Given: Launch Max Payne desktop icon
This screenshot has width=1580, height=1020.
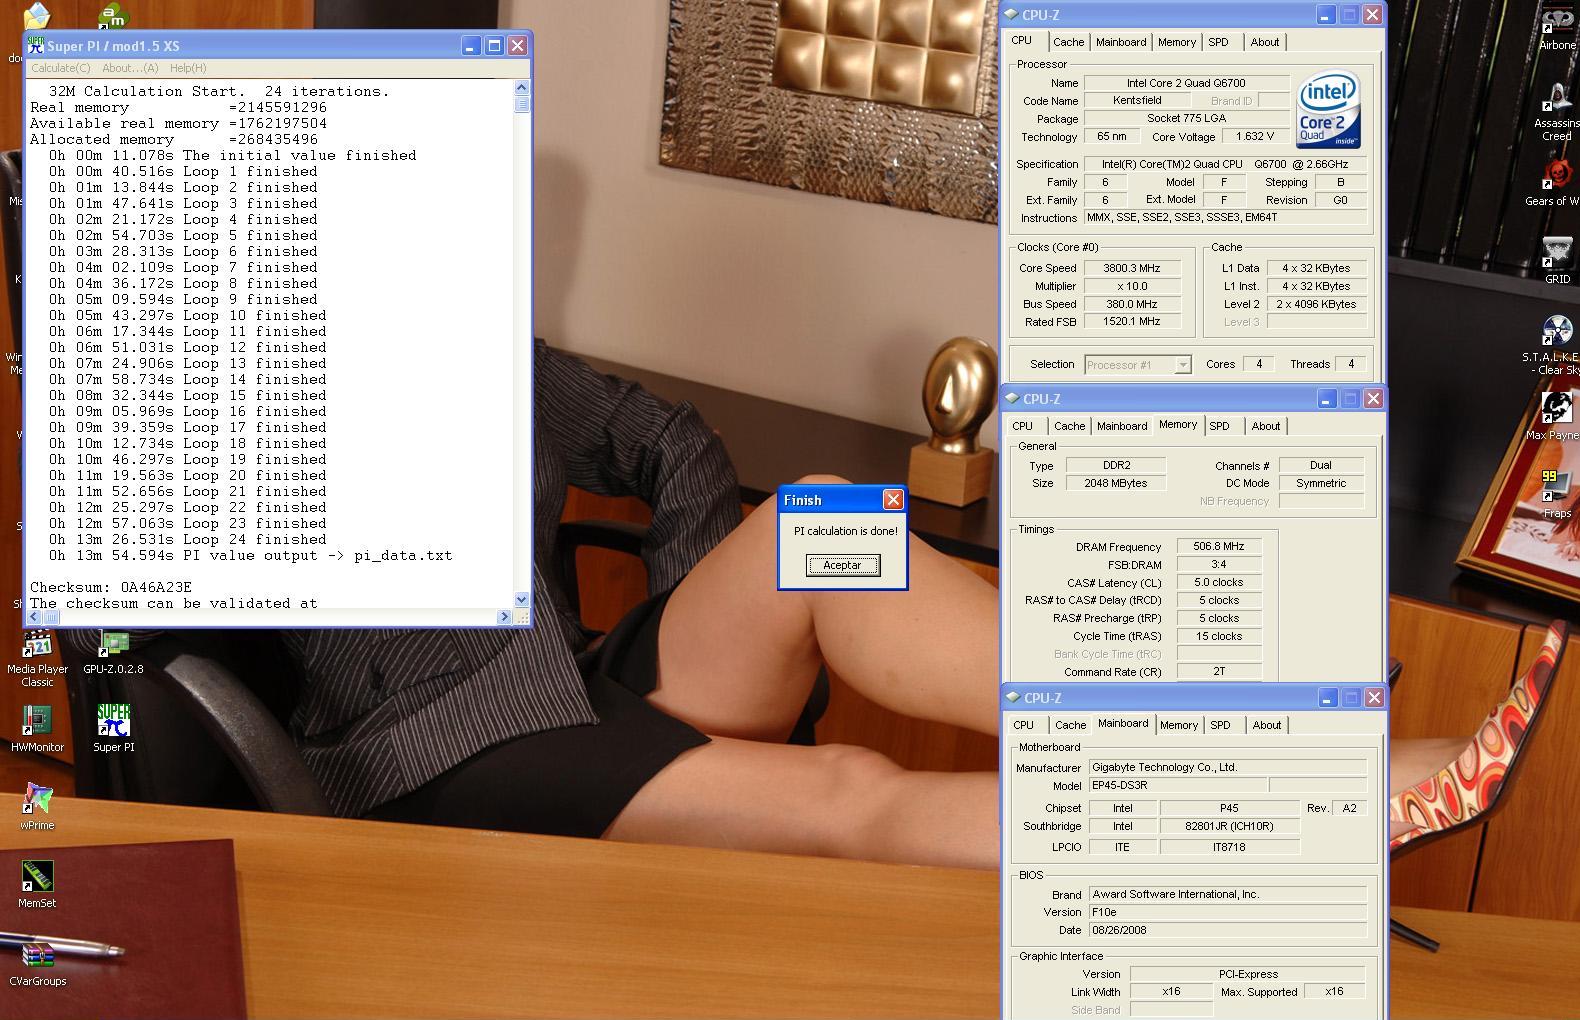Looking at the screenshot, I should (1554, 416).
